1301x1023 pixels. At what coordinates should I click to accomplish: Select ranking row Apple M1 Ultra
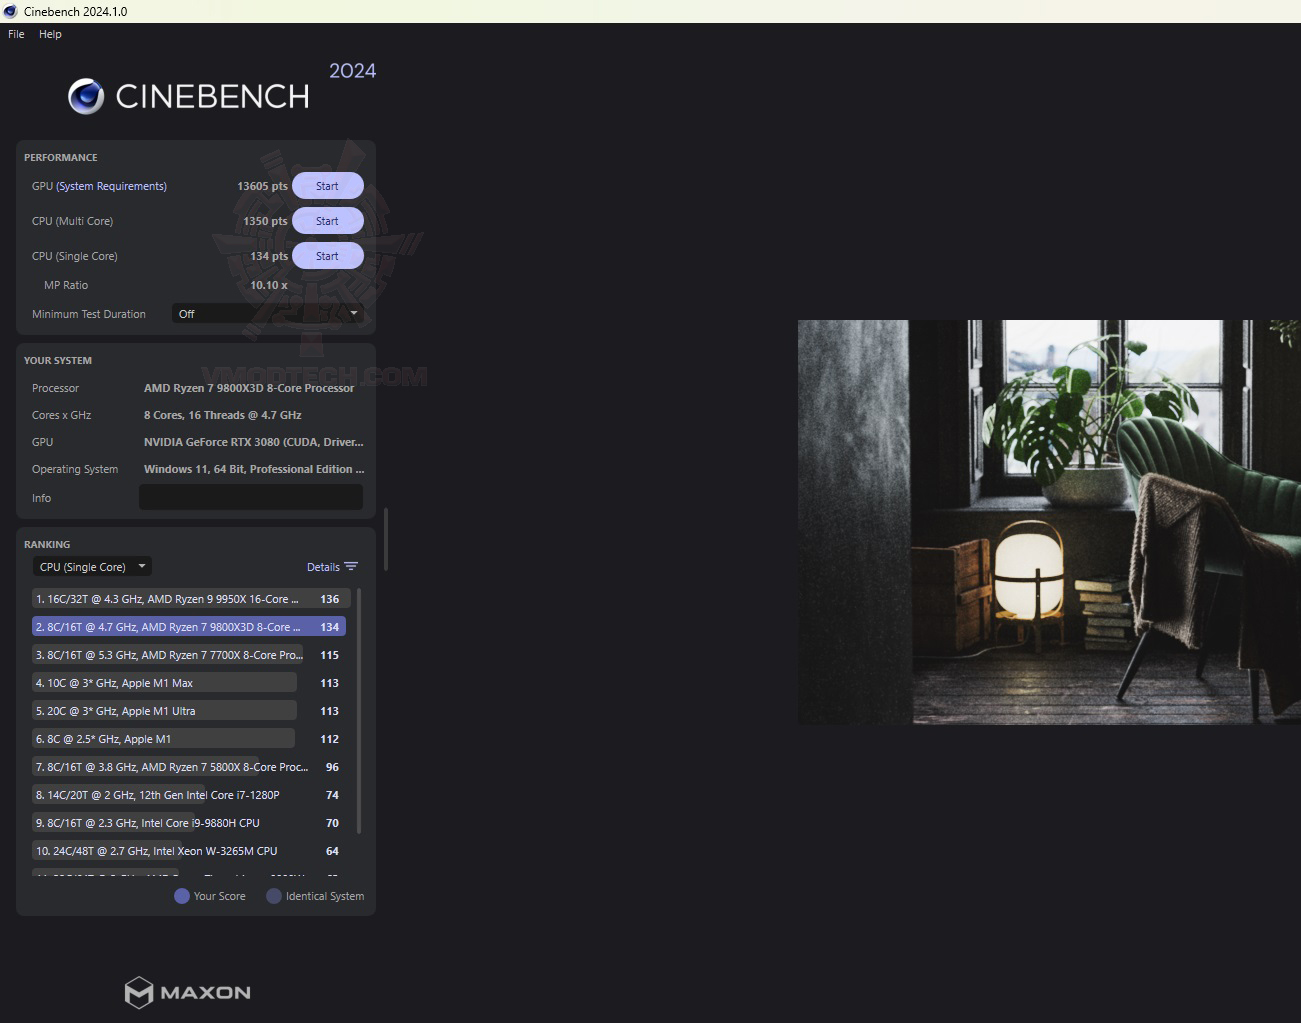click(x=190, y=711)
